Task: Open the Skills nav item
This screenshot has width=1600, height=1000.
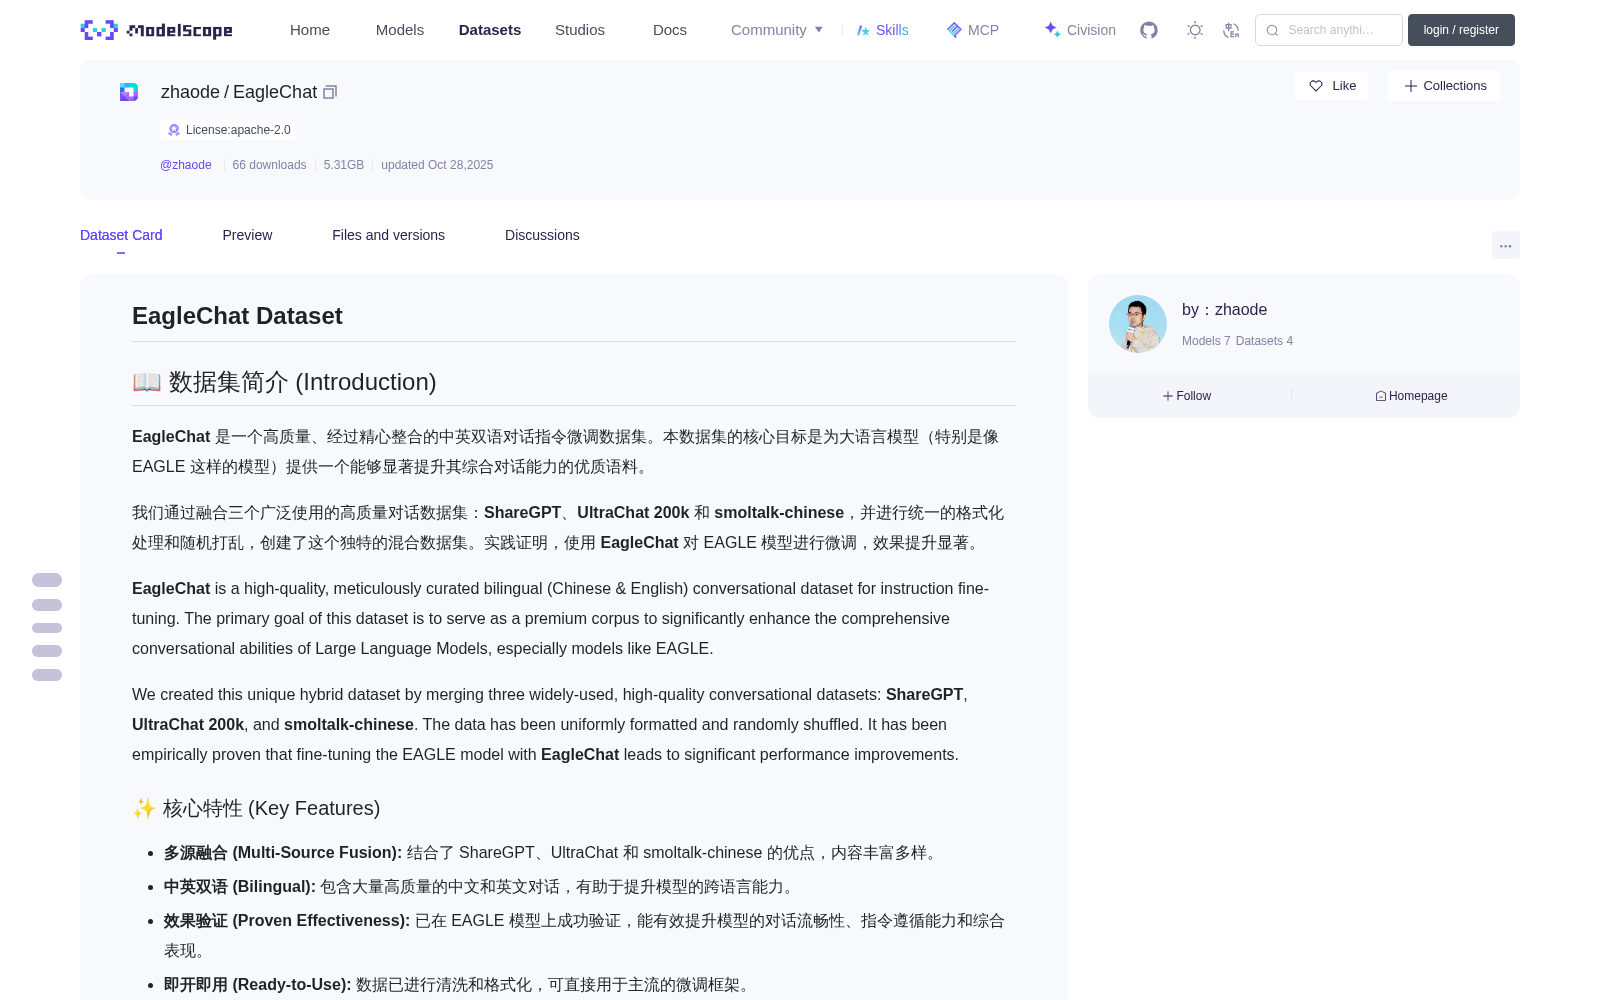Action: [883, 30]
